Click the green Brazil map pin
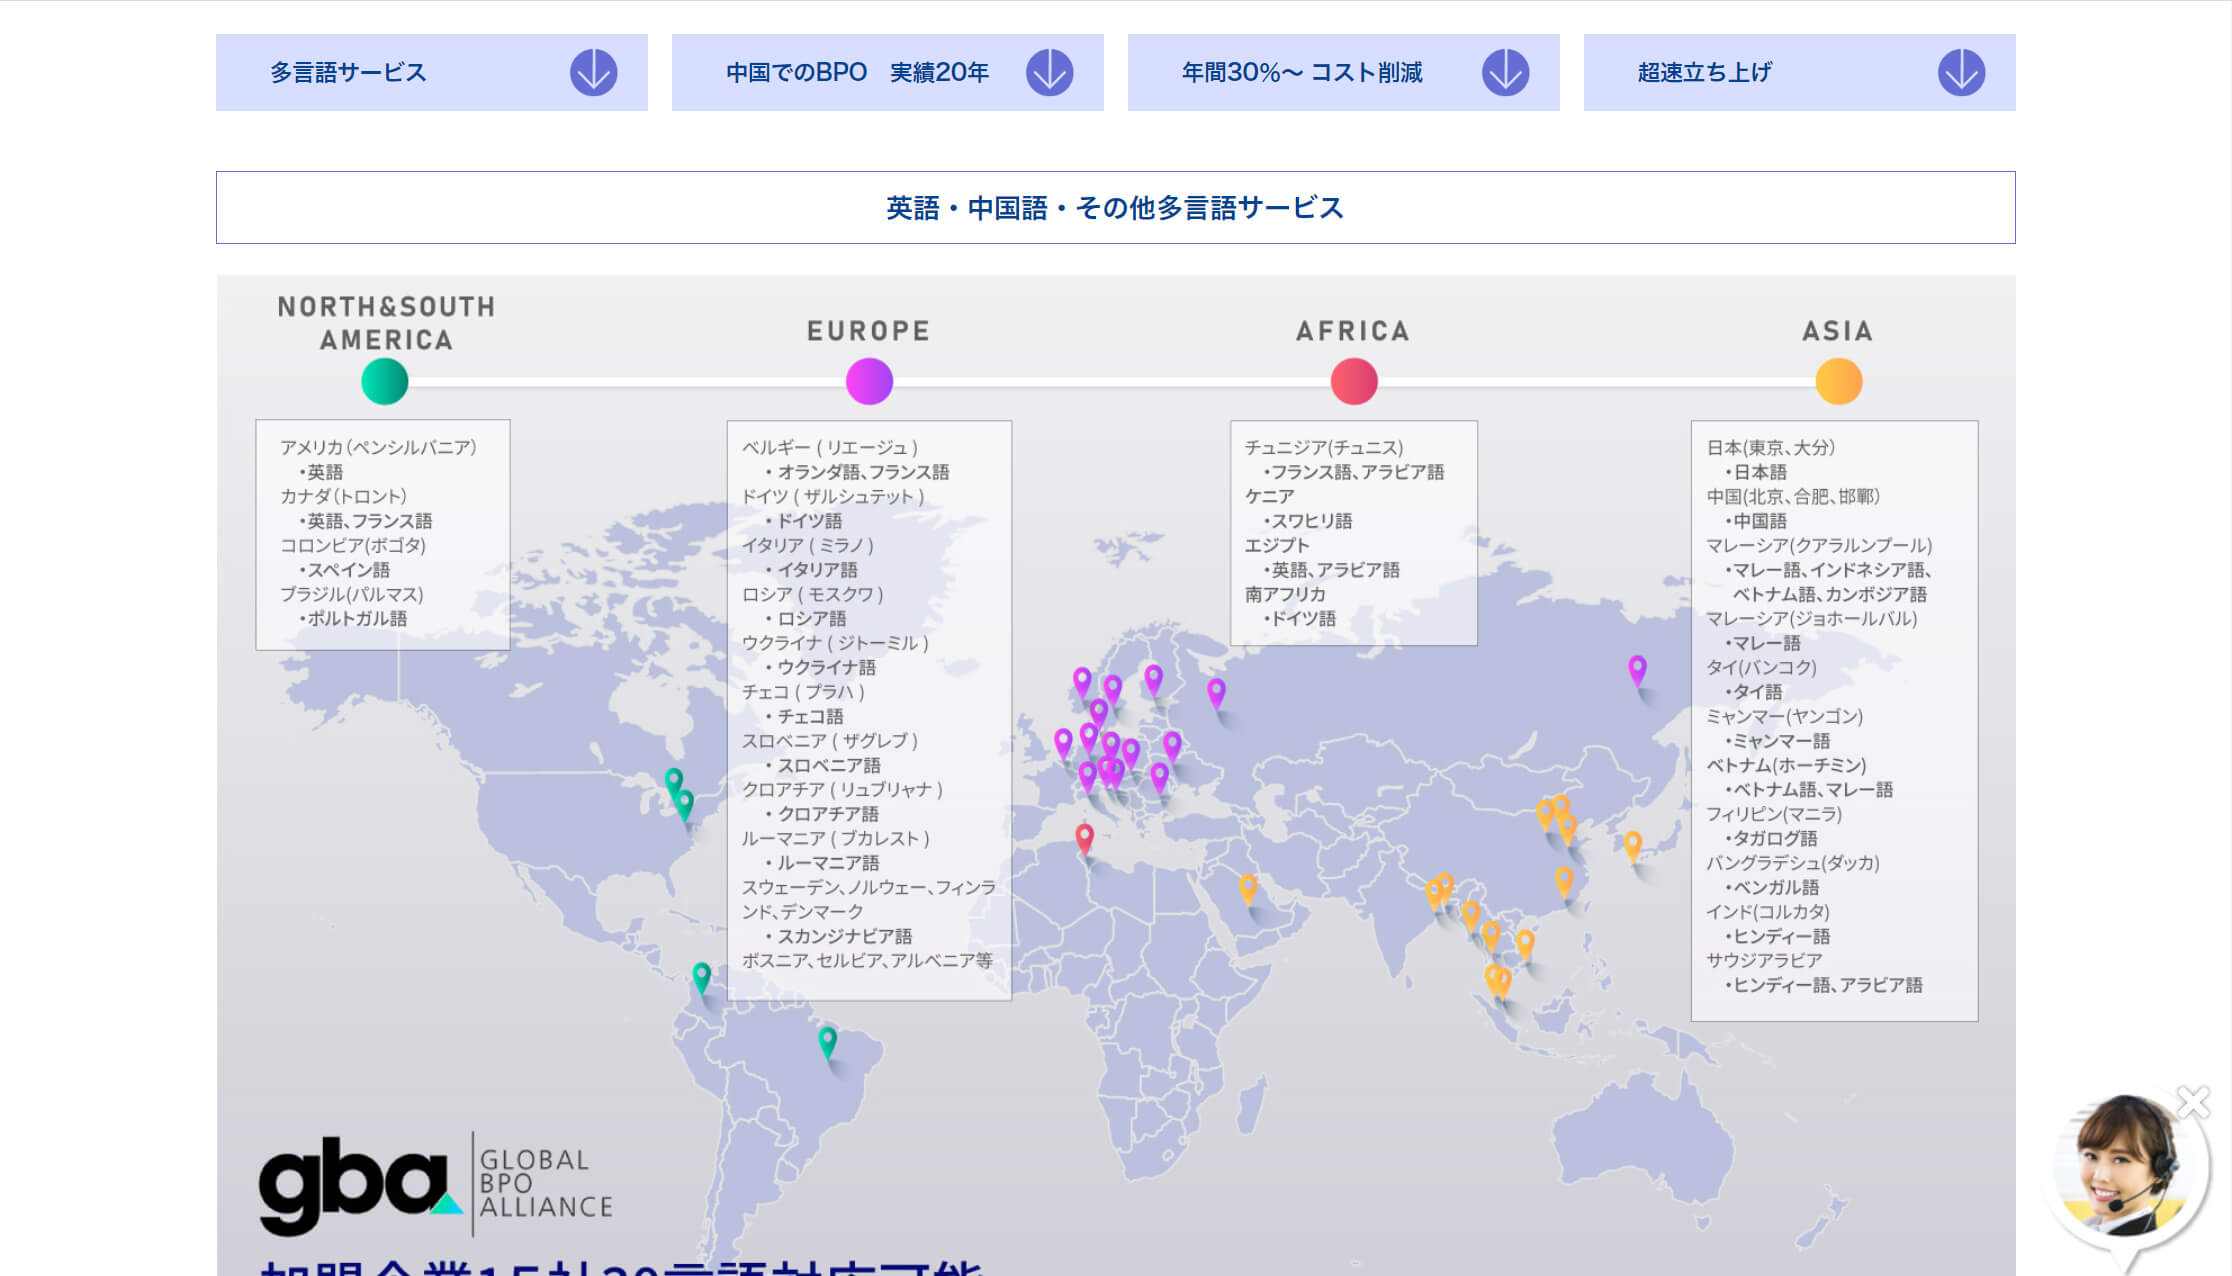 827,1041
